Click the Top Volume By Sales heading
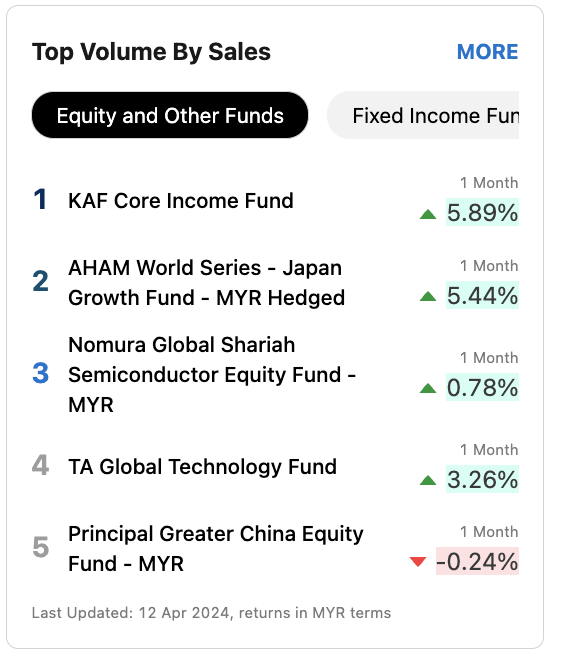Image resolution: width=572 pixels, height=660 pixels. point(152,52)
